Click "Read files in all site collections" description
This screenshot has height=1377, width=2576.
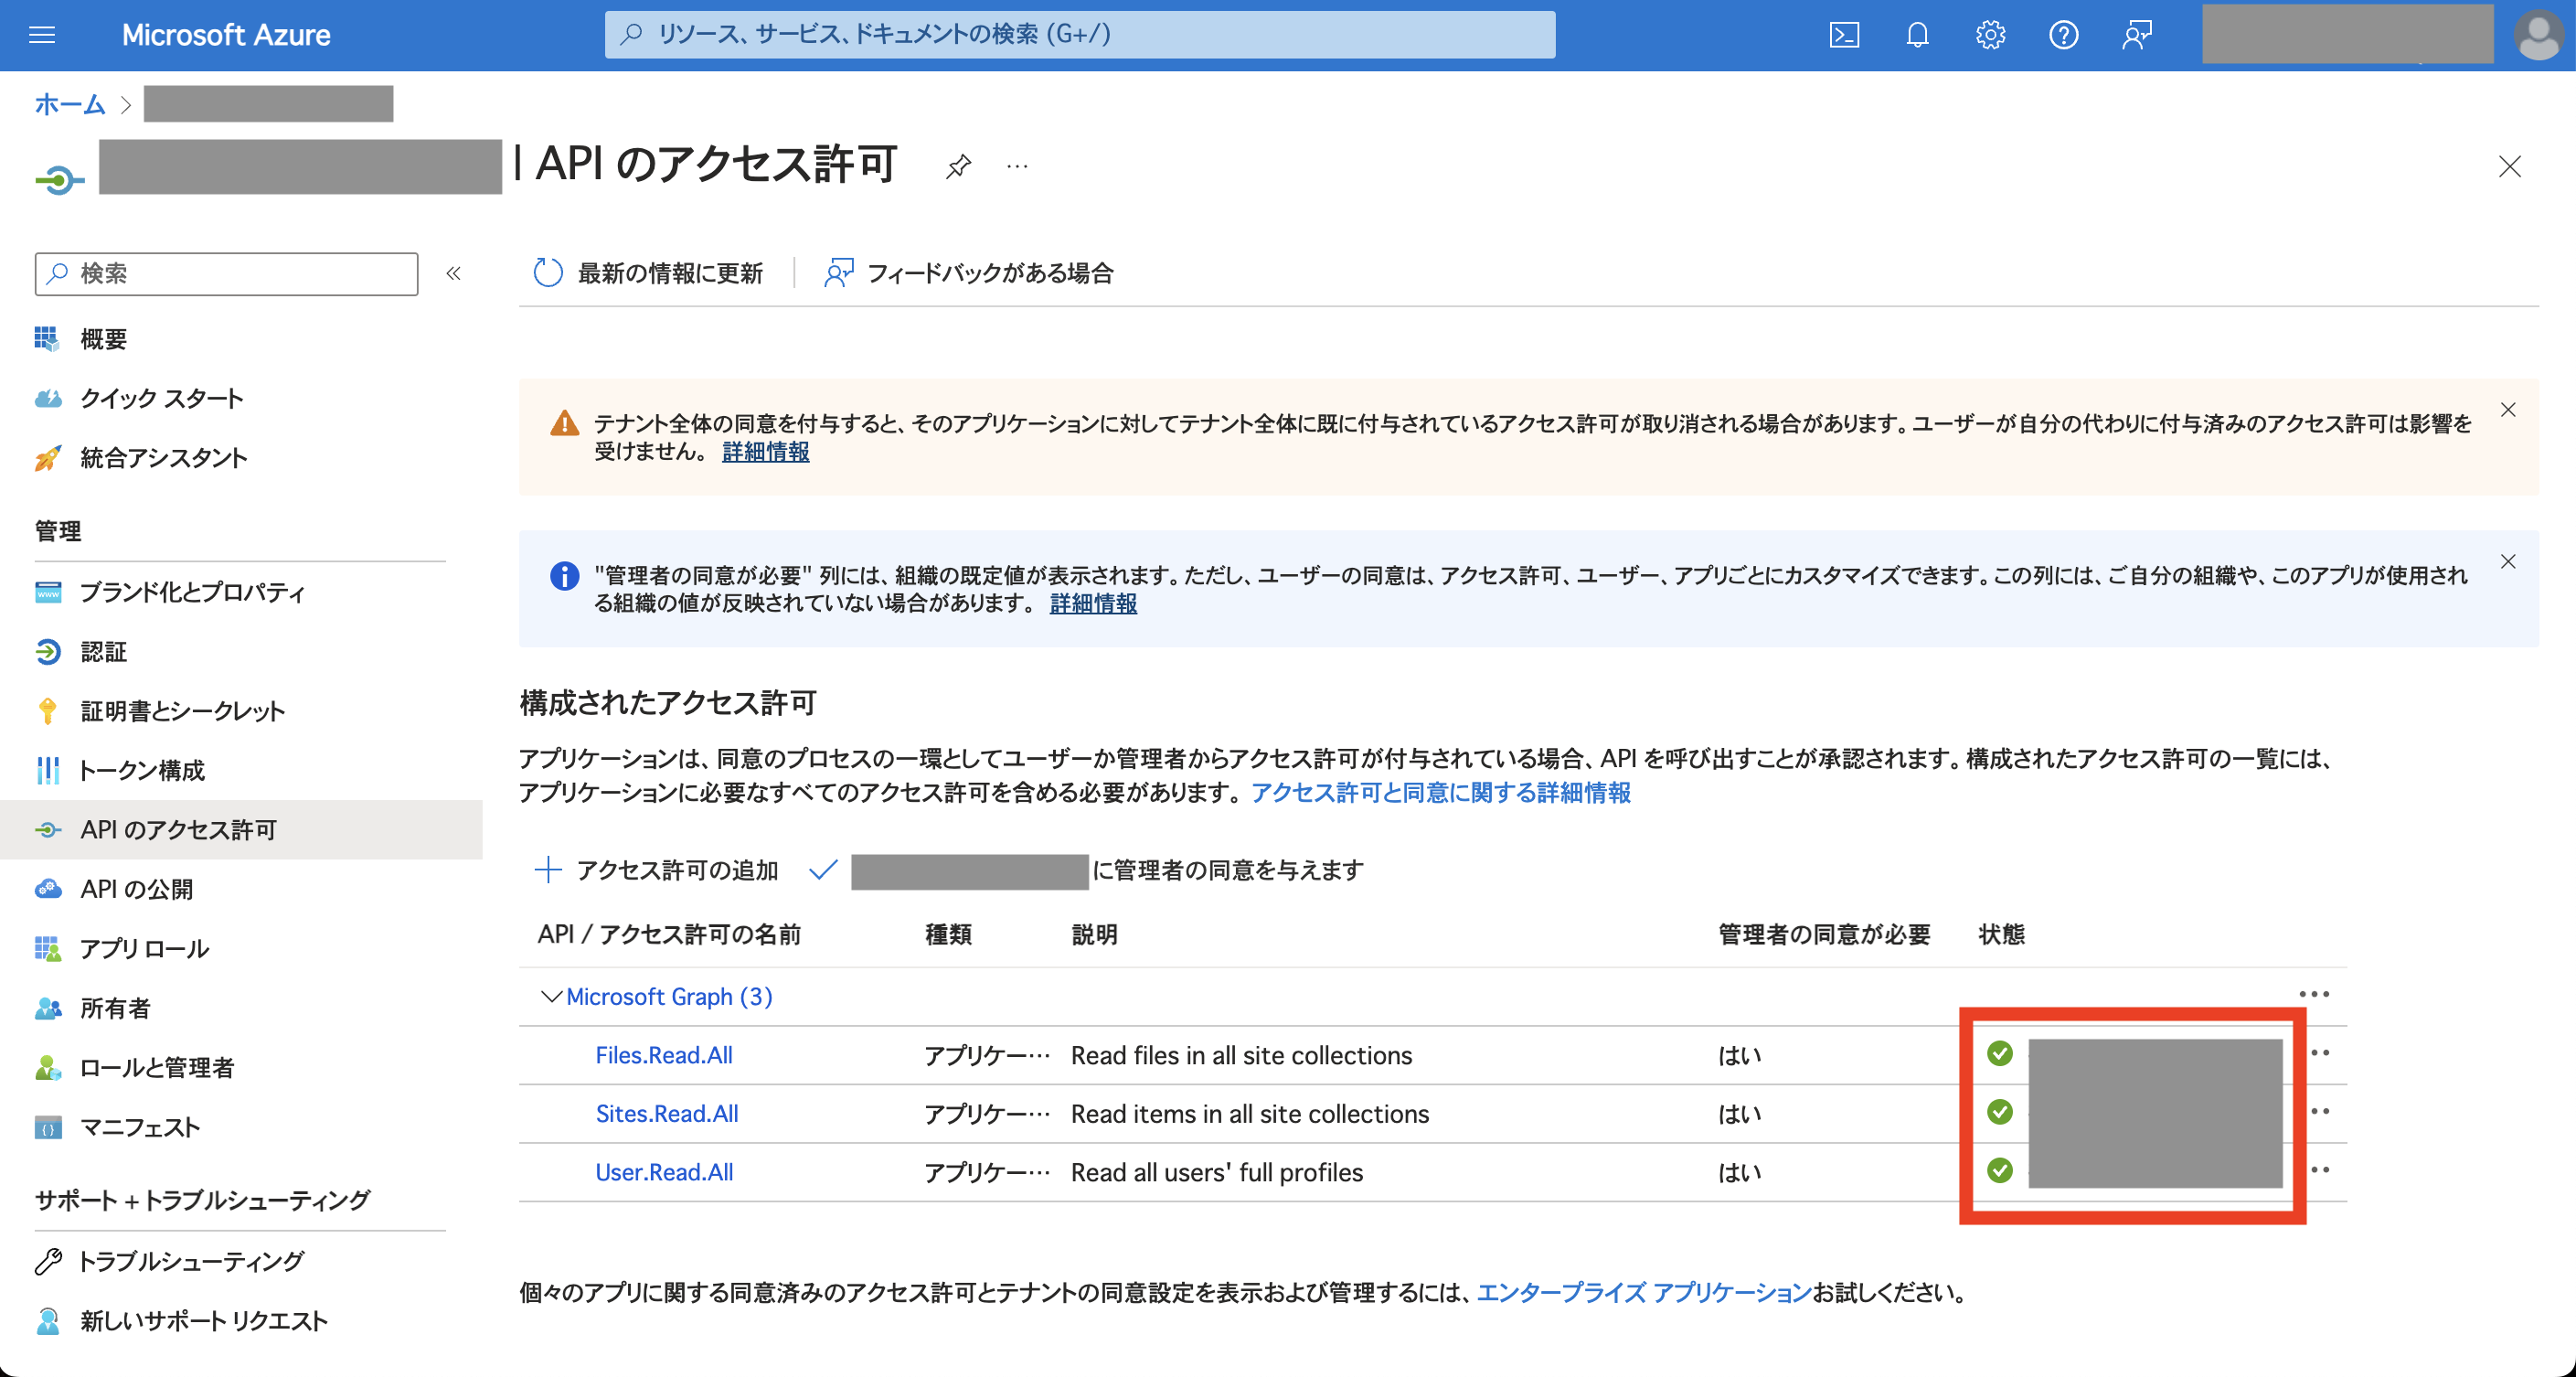click(1241, 1056)
